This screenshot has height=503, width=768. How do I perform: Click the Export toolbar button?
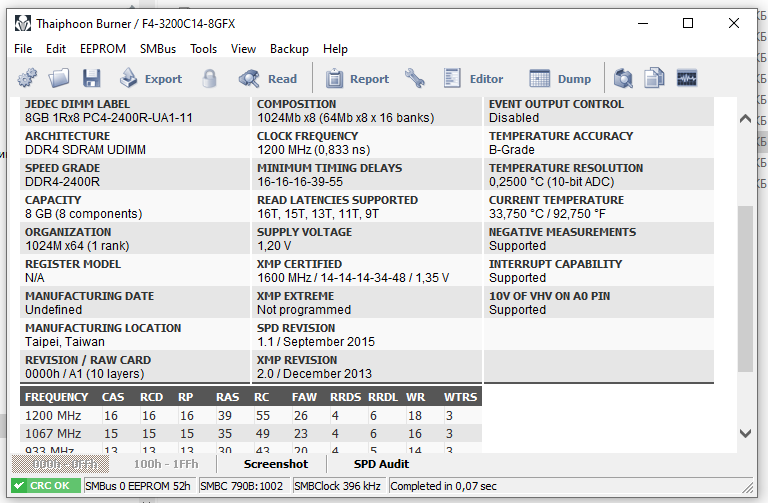[x=151, y=78]
